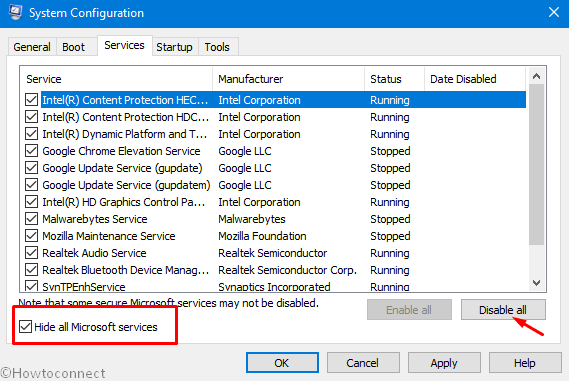Image resolution: width=569 pixels, height=381 pixels.
Task: Disable the Malwarebytes Service checkbox
Action: 32,218
